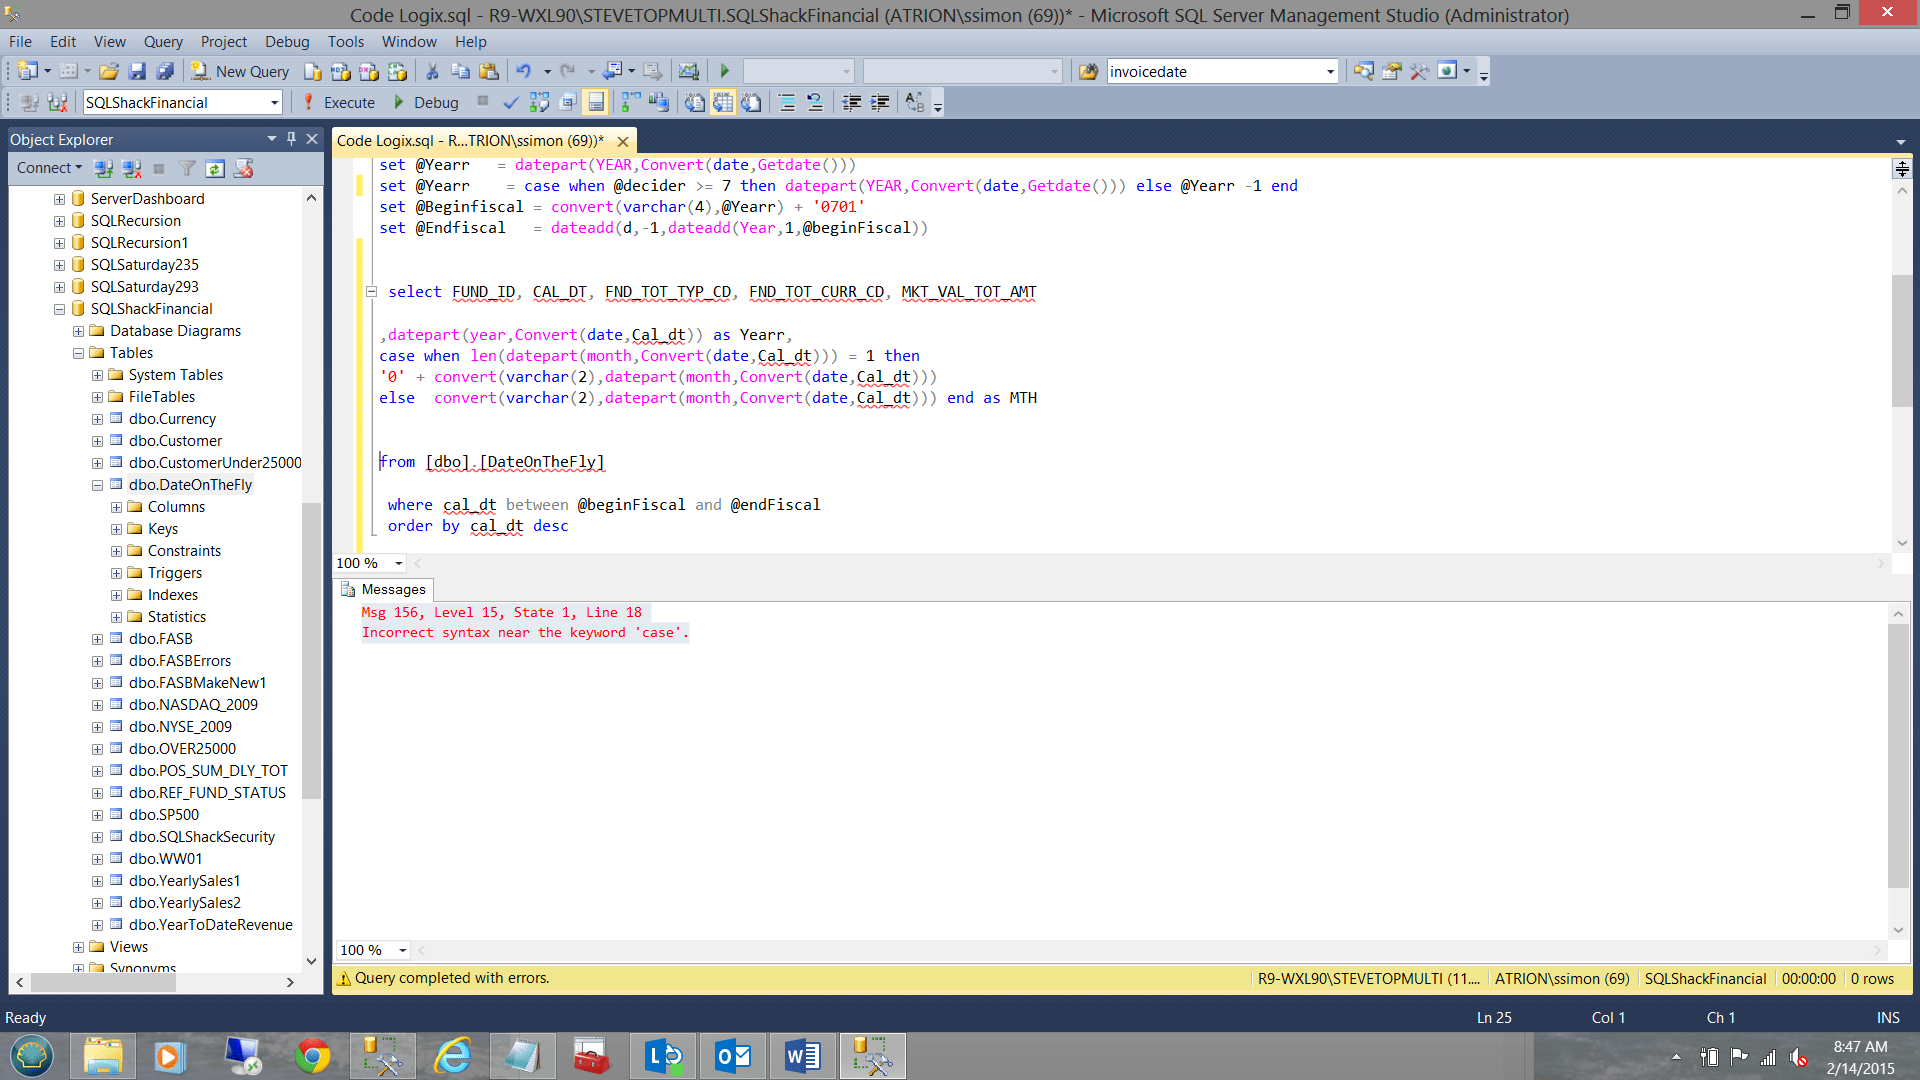Toggle auto-hide pin on Object Explorer

[x=291, y=139]
